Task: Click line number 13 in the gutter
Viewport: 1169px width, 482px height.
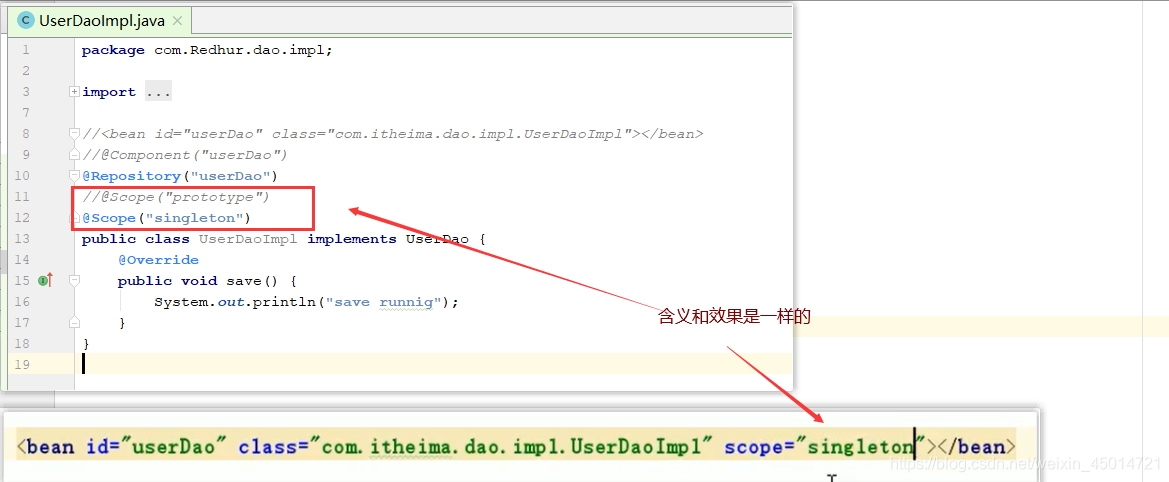Action: pos(22,238)
